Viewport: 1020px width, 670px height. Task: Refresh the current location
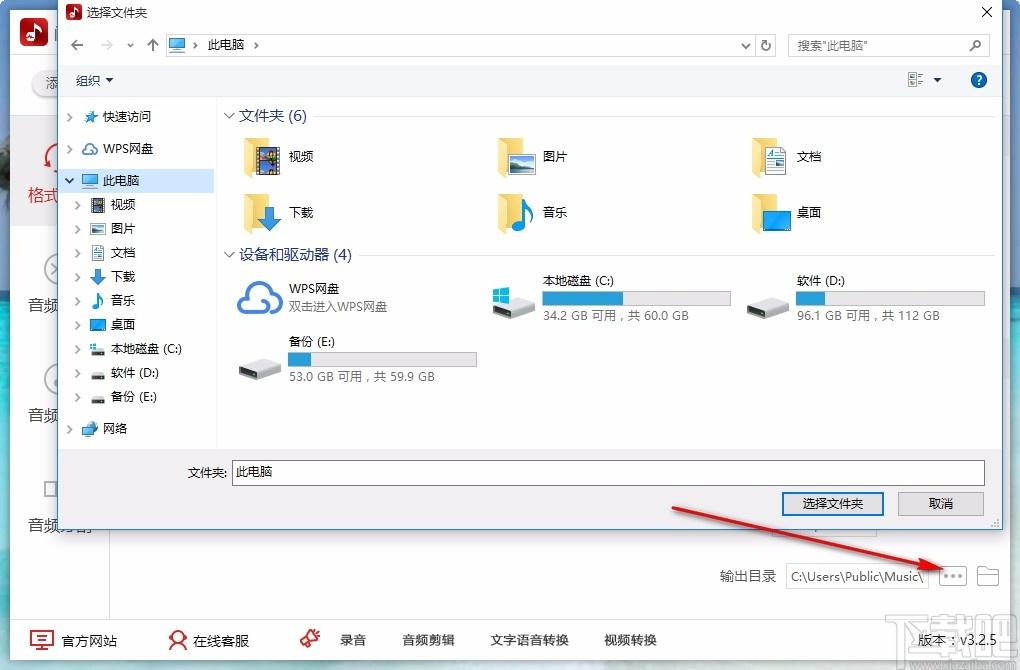coord(766,45)
